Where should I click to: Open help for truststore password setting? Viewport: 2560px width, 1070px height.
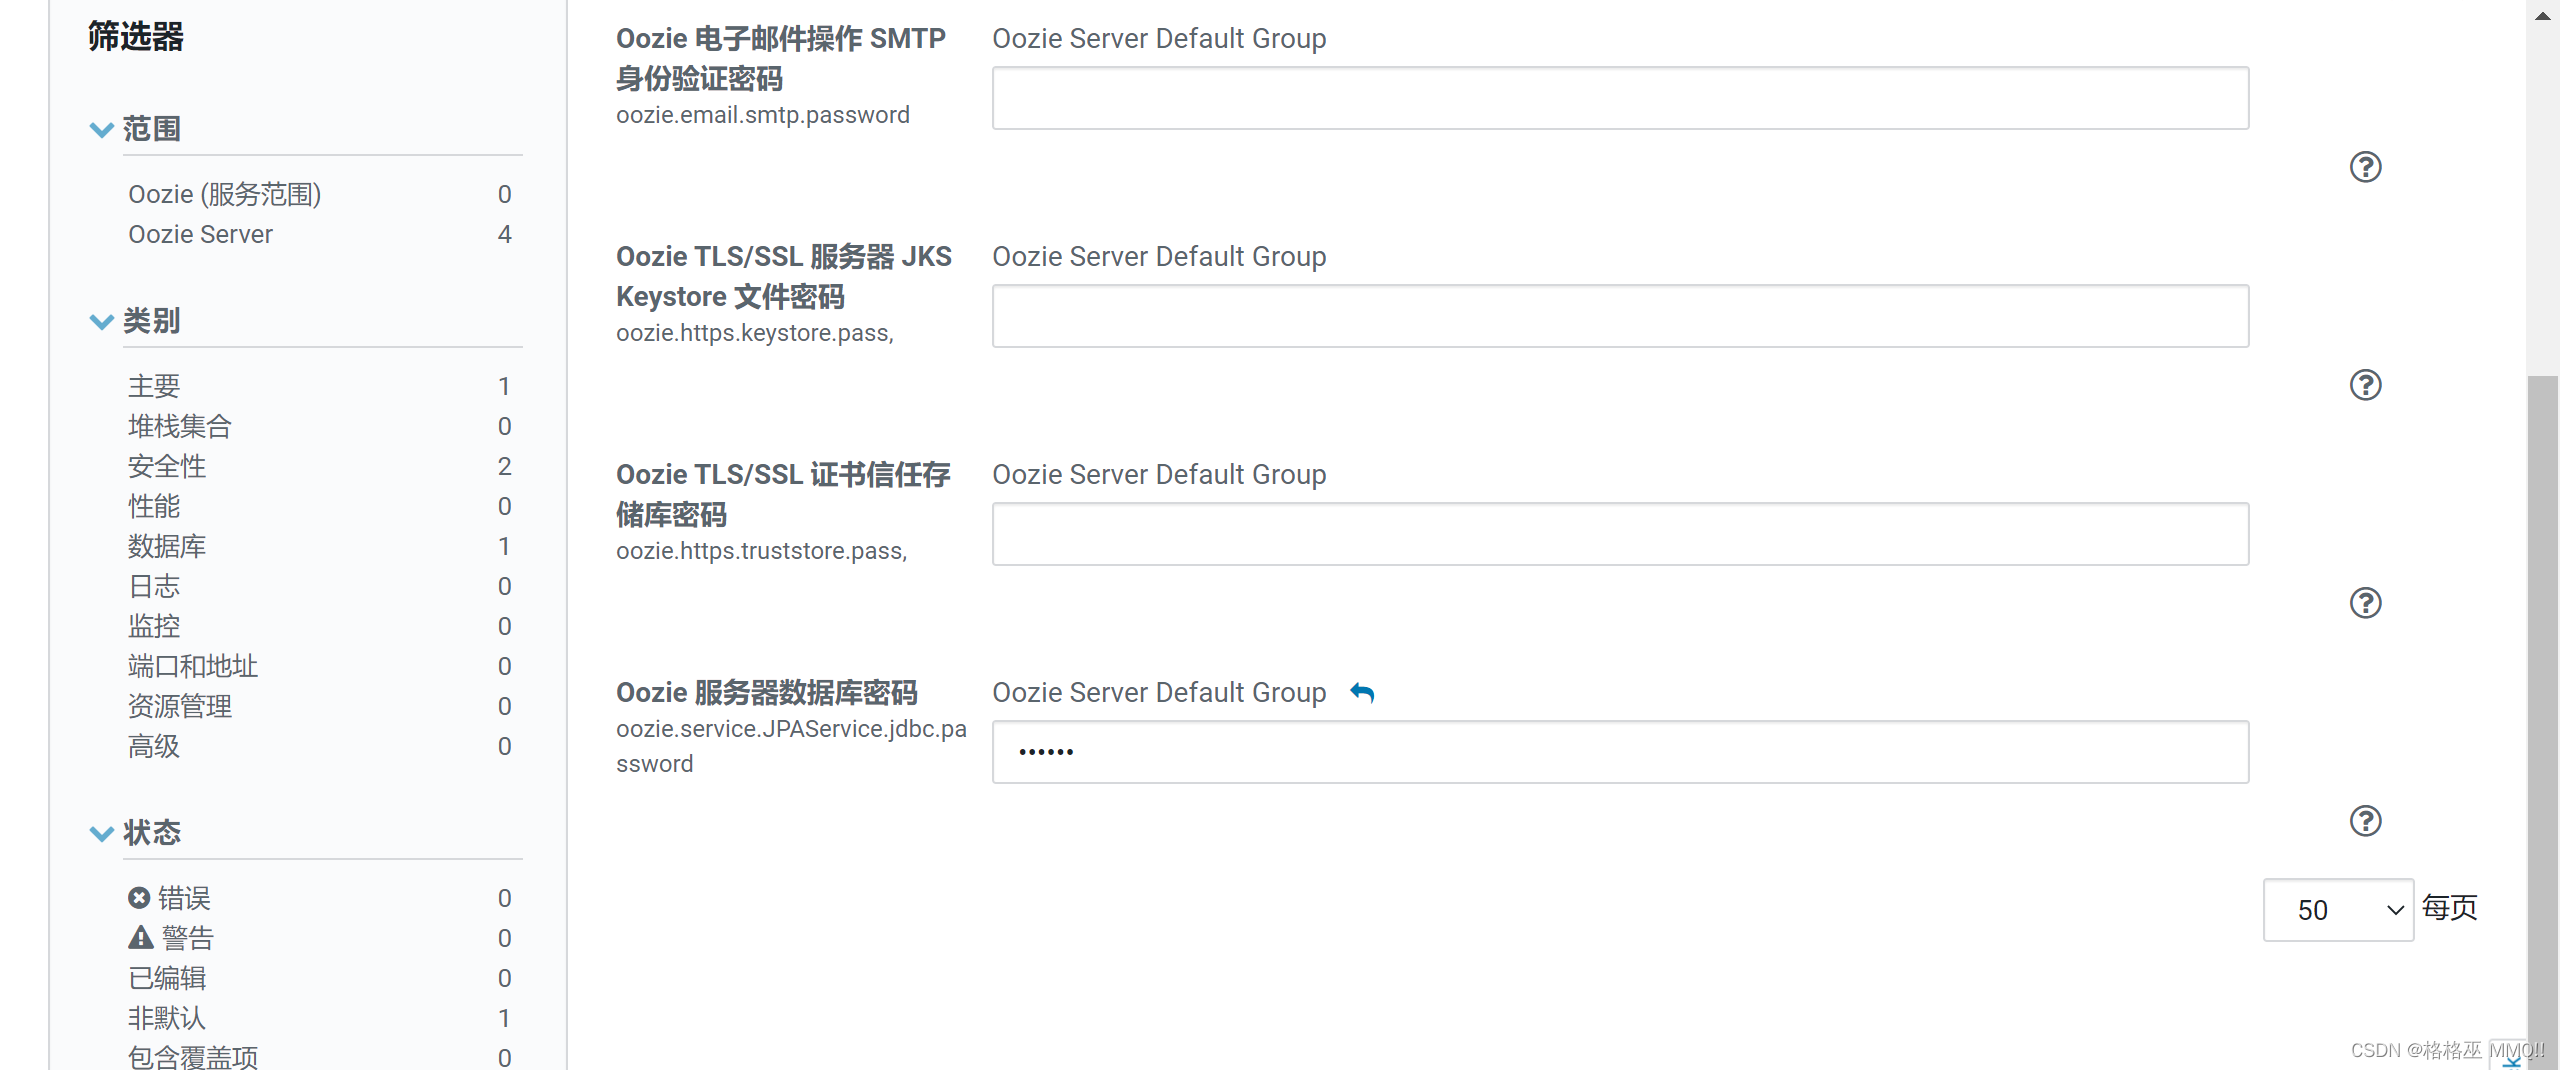tap(2365, 602)
